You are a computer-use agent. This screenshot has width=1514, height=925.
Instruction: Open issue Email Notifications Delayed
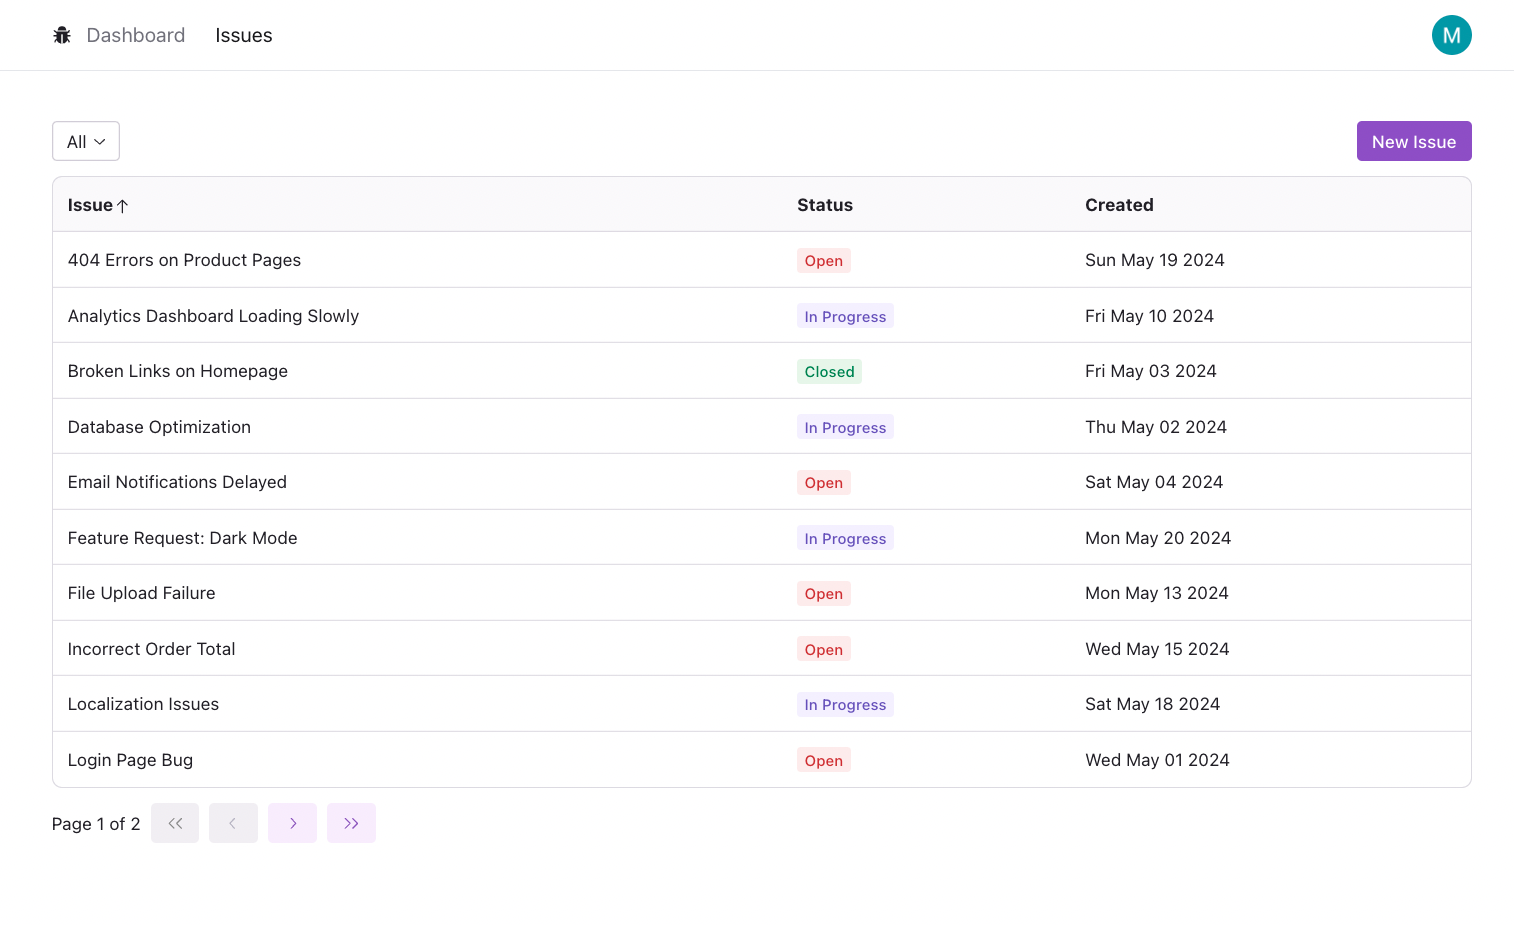pyautogui.click(x=177, y=482)
